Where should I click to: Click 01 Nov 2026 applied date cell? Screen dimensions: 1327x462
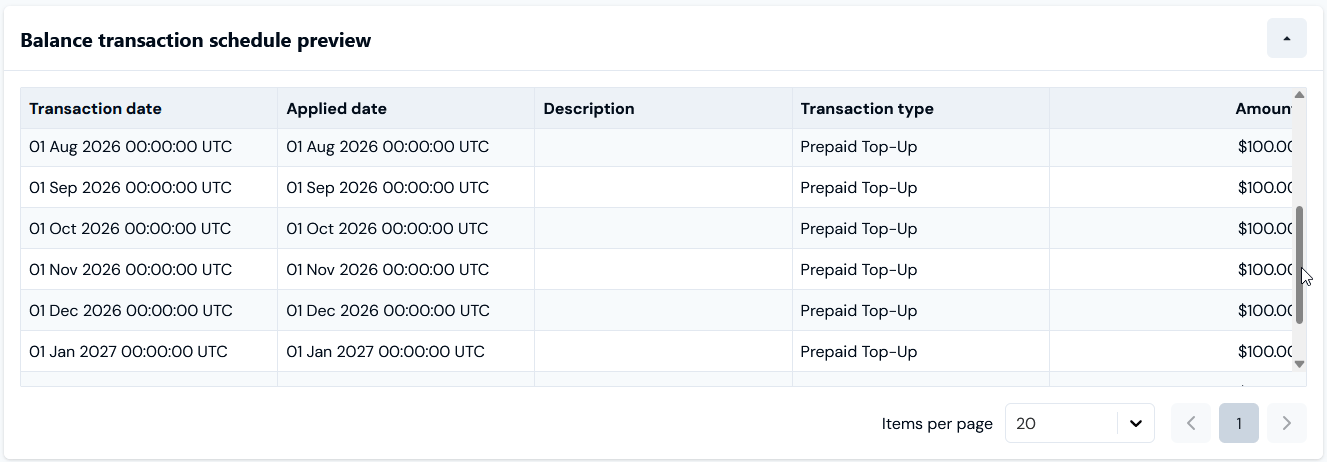coord(406,269)
